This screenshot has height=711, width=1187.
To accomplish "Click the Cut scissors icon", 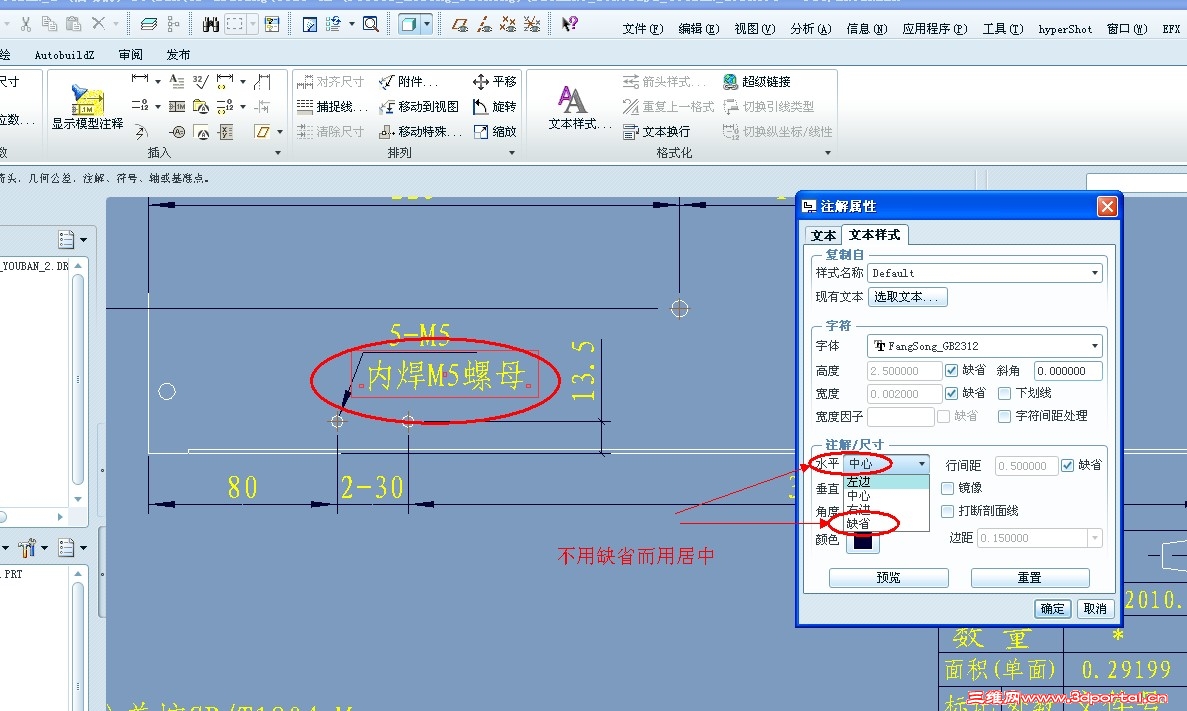I will coord(26,24).
